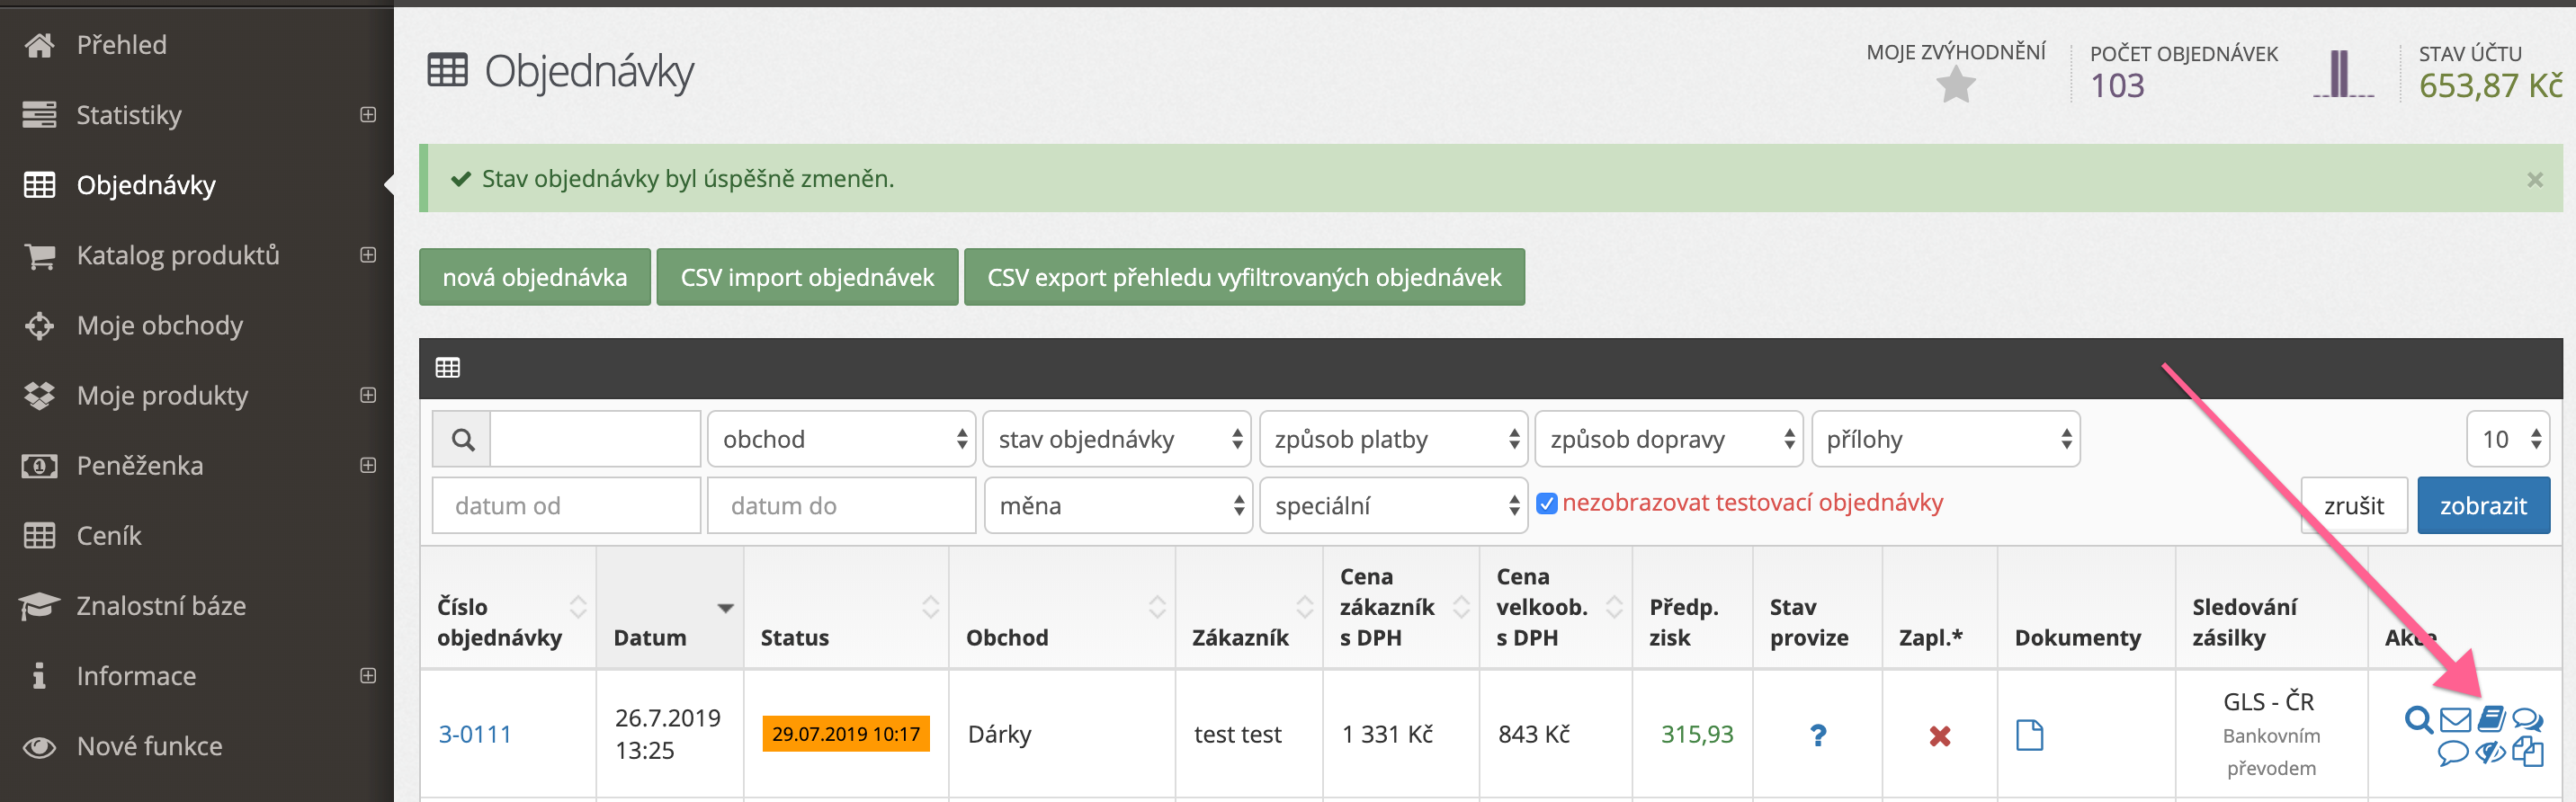Click the blue question mark in Stav provize
The height and width of the screenshot is (802, 2576).
1817,735
